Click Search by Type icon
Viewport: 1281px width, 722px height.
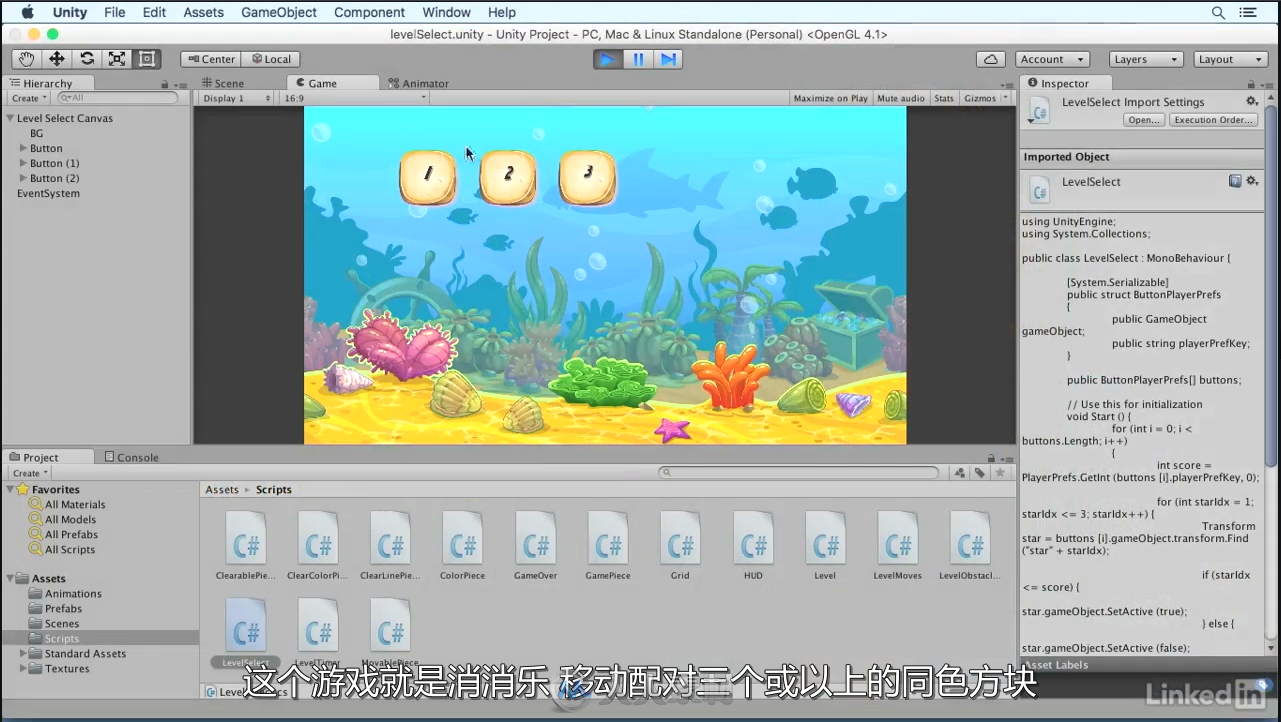pyautogui.click(x=960, y=473)
